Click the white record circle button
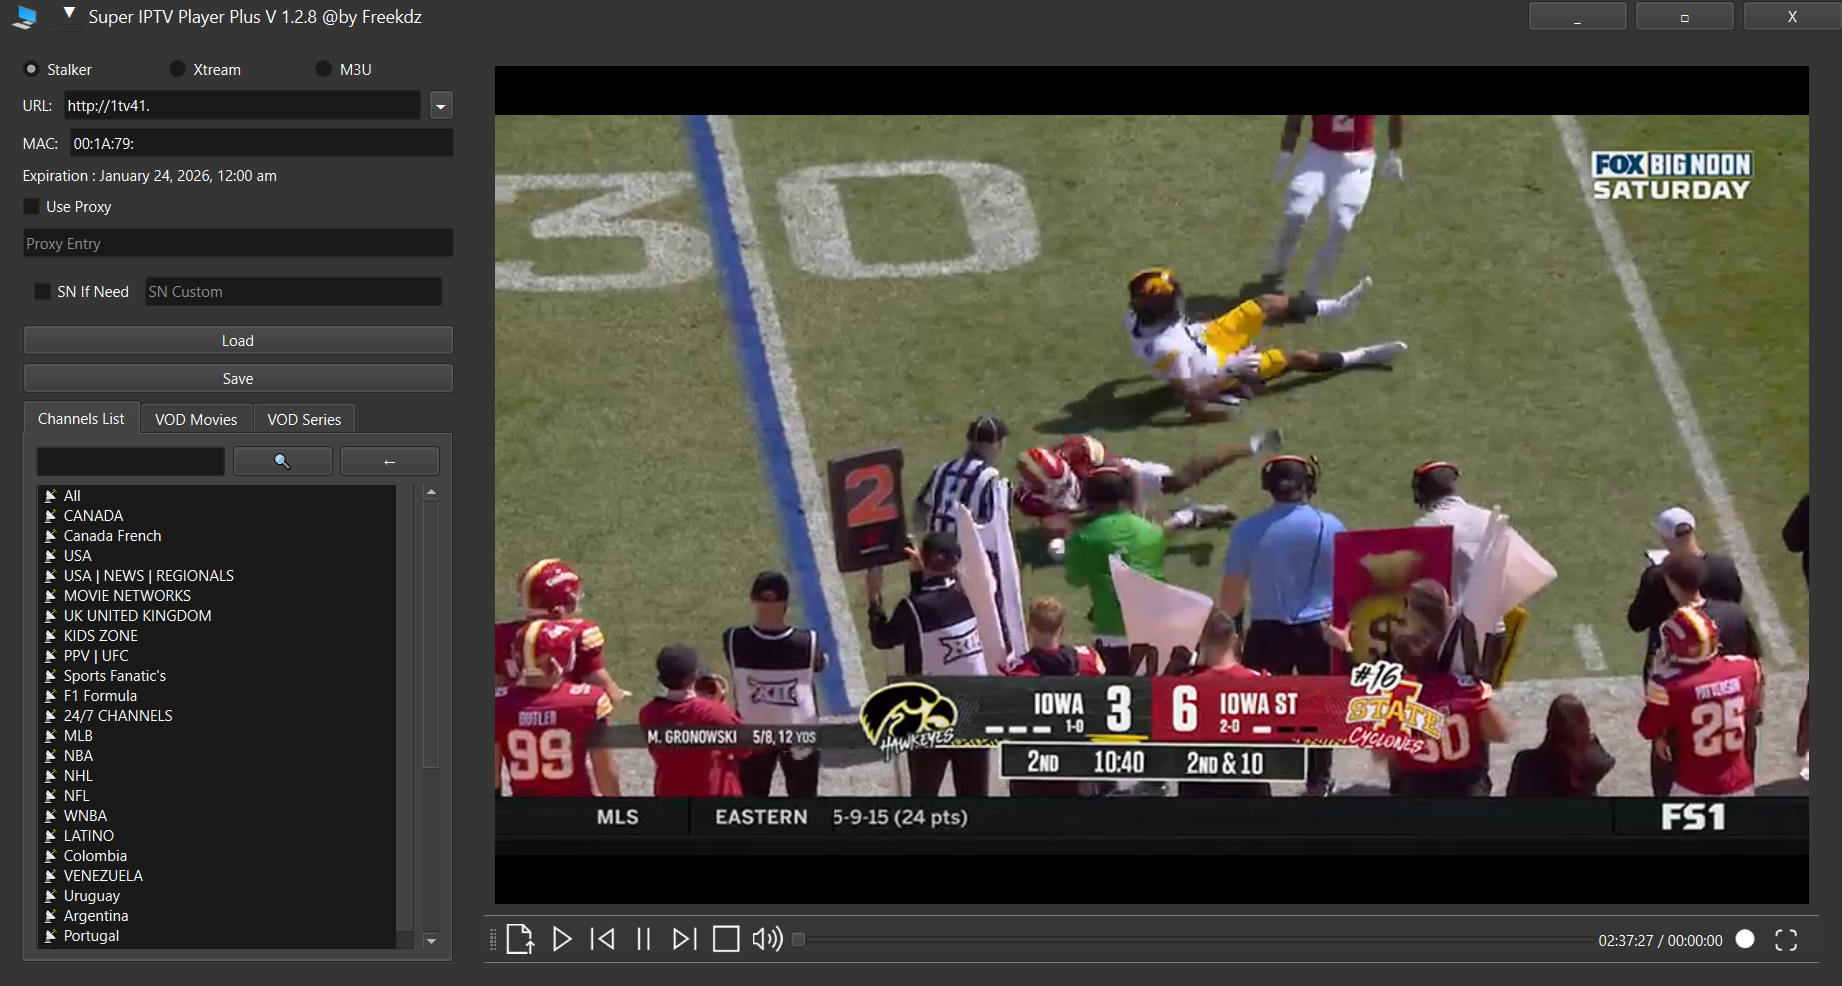 coord(1745,939)
